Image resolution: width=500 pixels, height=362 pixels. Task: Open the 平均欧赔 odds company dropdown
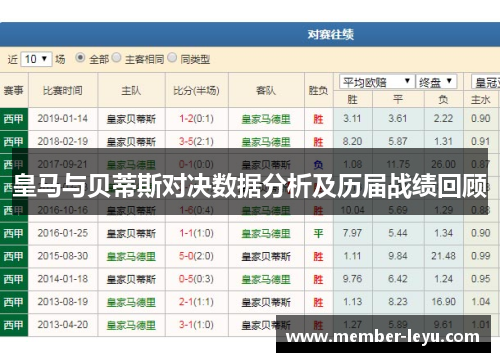pyautogui.click(x=377, y=82)
